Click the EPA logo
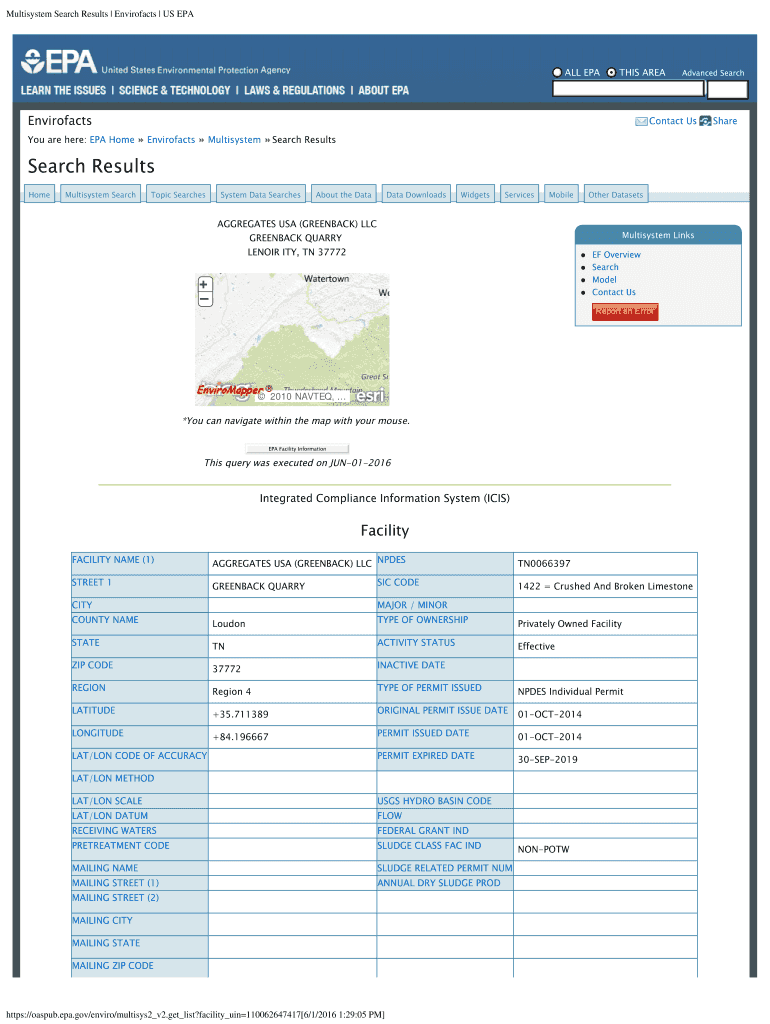 click(59, 62)
